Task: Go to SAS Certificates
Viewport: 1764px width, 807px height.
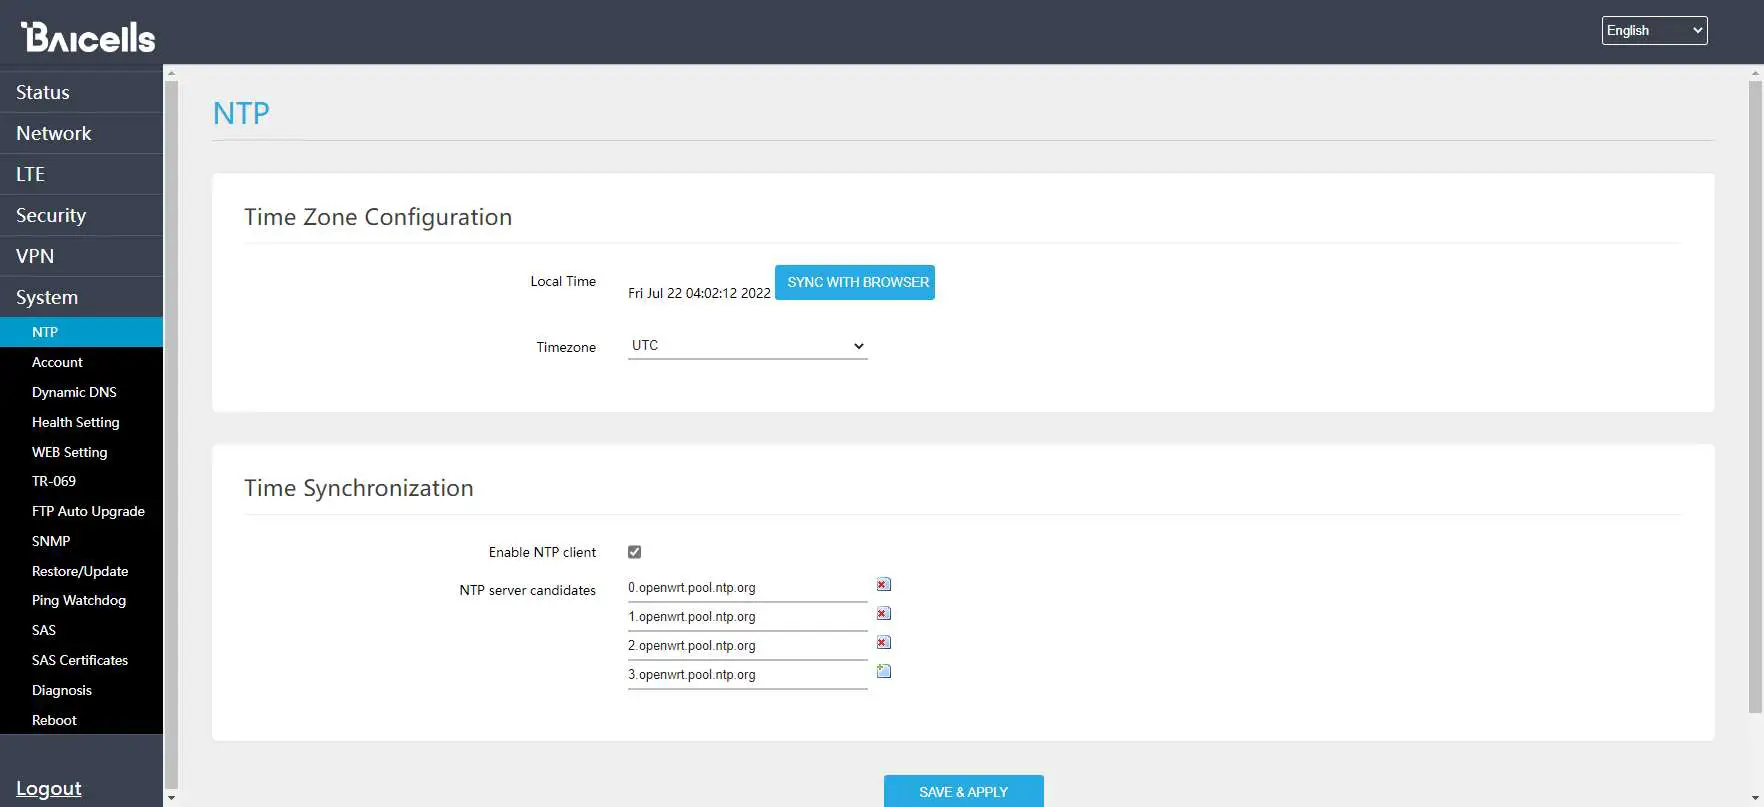Action: [x=81, y=660]
